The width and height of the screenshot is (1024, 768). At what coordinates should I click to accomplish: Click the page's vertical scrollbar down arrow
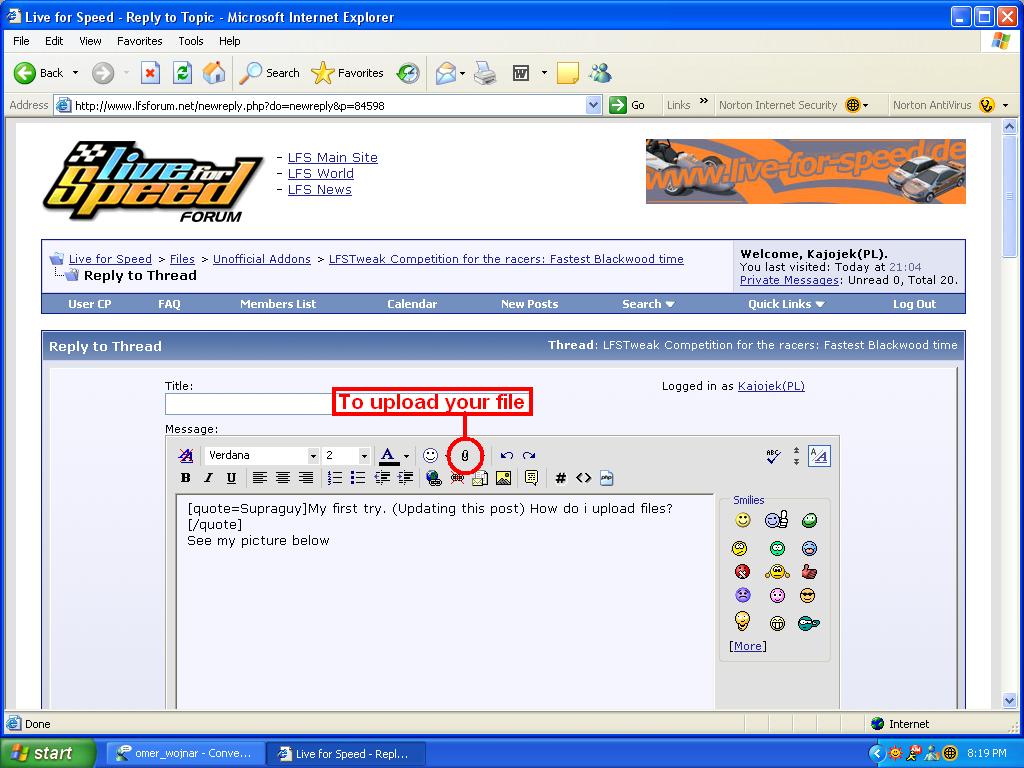coord(1010,701)
